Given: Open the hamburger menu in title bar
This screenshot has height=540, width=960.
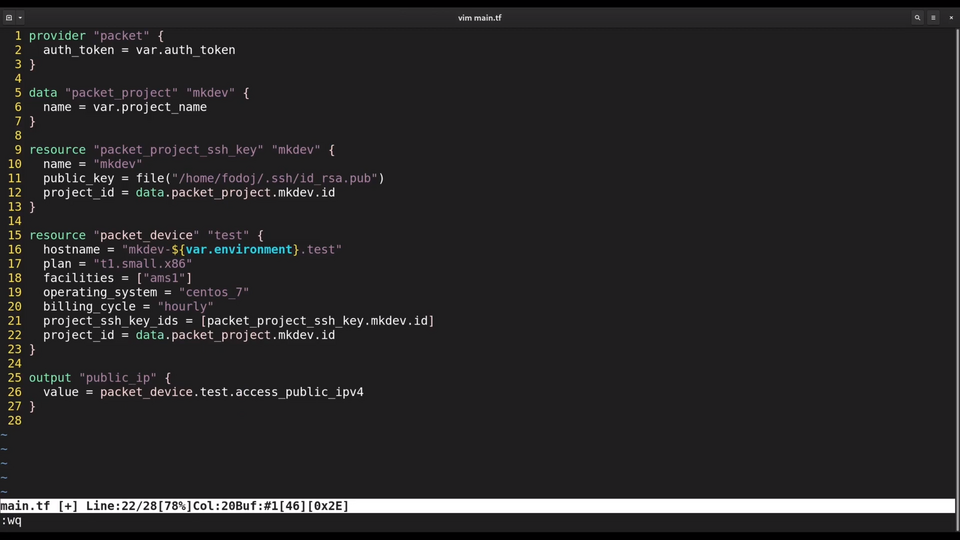Looking at the screenshot, I should tap(933, 18).
